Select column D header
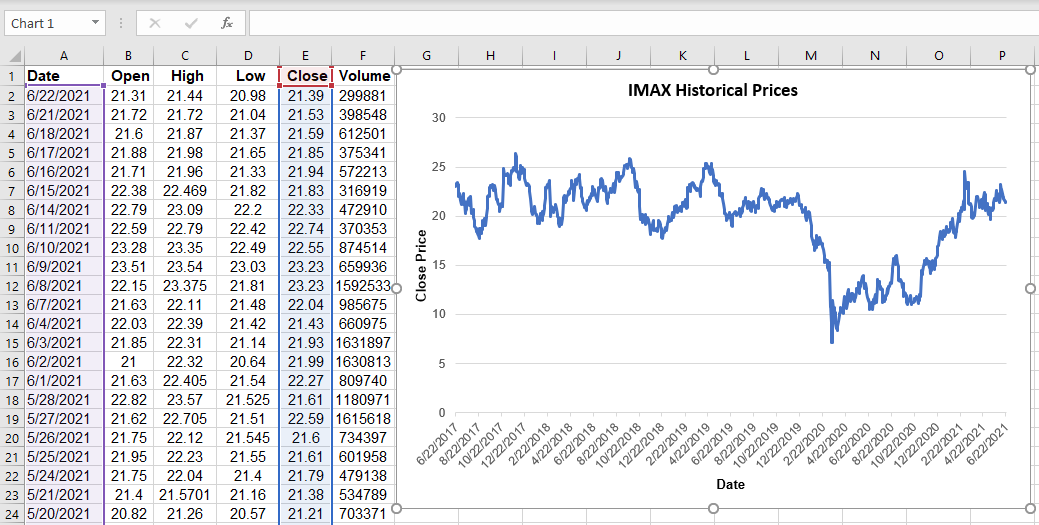The width and height of the screenshot is (1039, 525). coord(248,56)
